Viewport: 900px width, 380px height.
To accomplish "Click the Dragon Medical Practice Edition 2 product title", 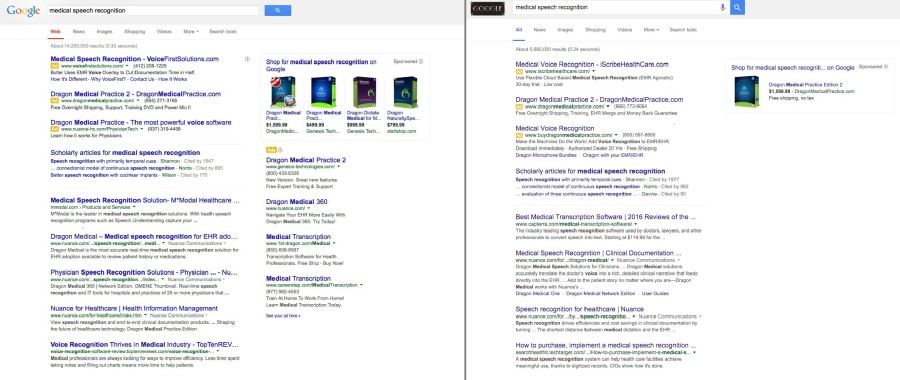I will 805,84.
